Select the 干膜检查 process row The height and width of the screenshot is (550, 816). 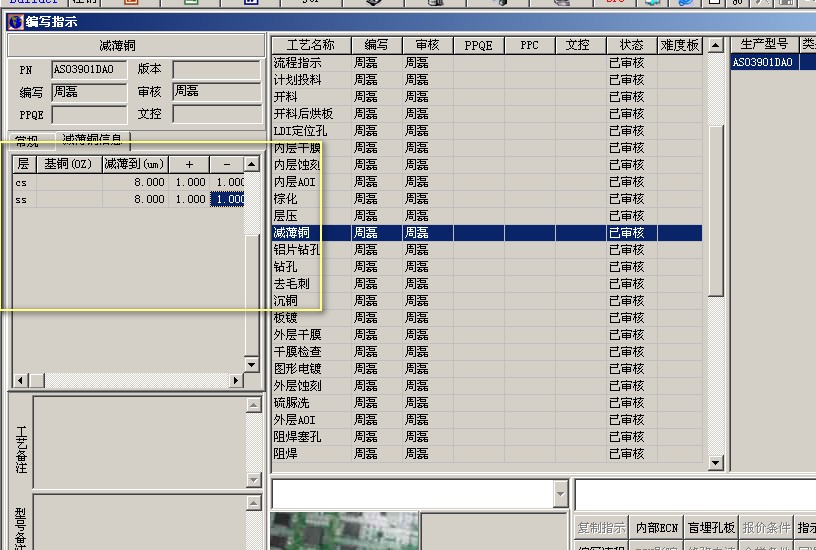[x=487, y=352]
